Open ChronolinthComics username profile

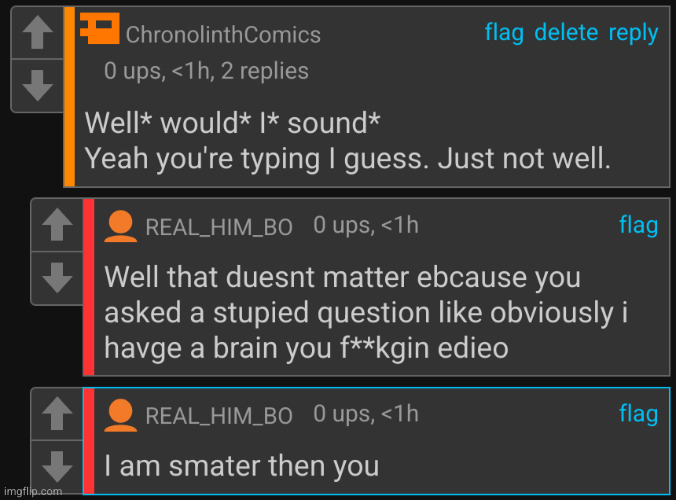click(223, 34)
